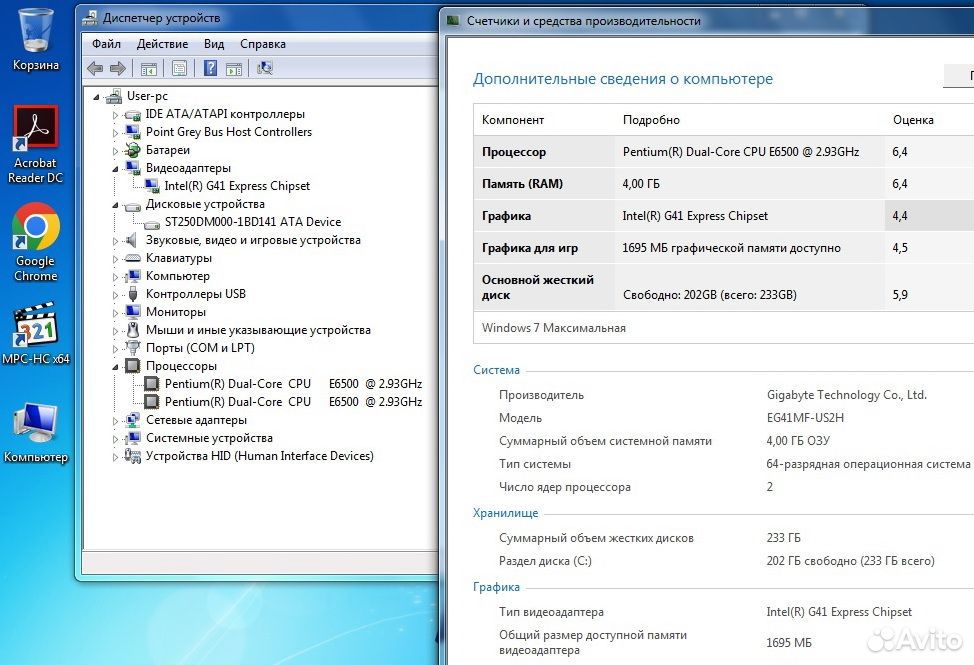The image size is (974, 665).
Task: Click the 4,4 score in the Графика row
Action: [899, 216]
